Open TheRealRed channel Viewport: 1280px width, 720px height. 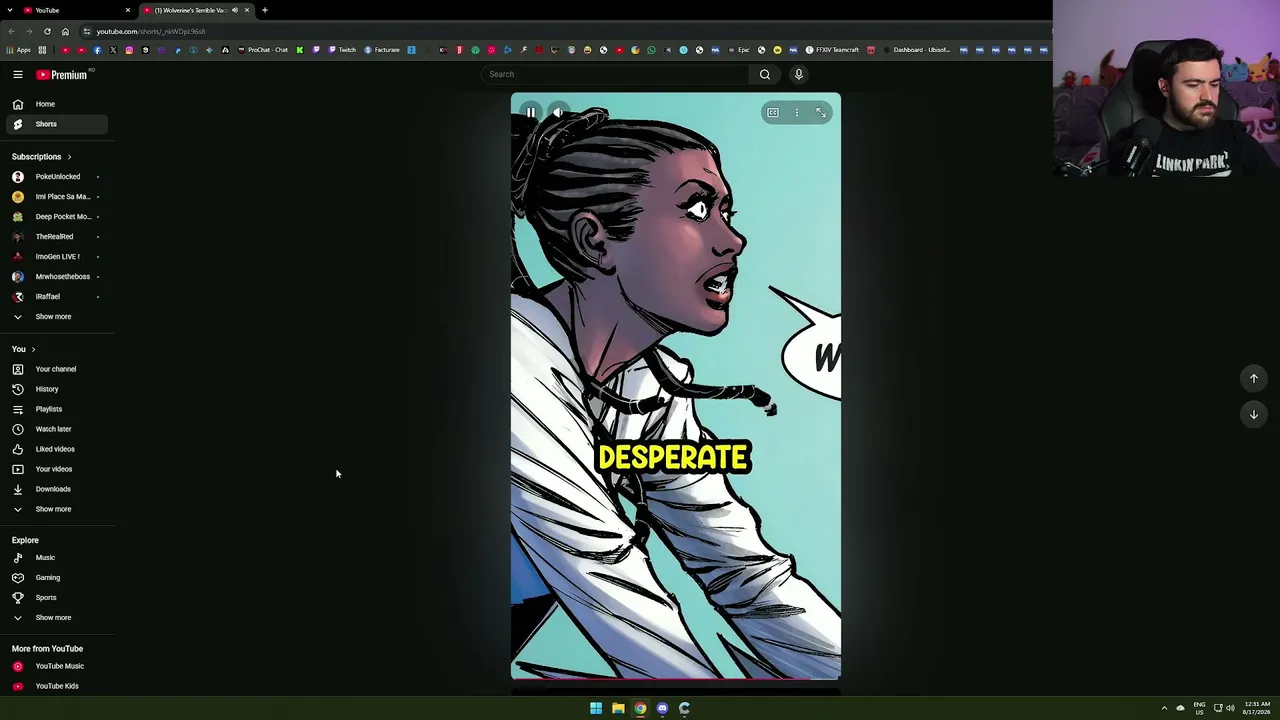tap(55, 237)
